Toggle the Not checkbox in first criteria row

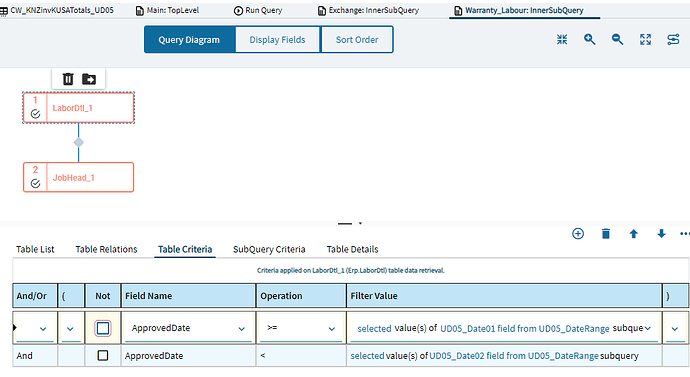point(103,328)
